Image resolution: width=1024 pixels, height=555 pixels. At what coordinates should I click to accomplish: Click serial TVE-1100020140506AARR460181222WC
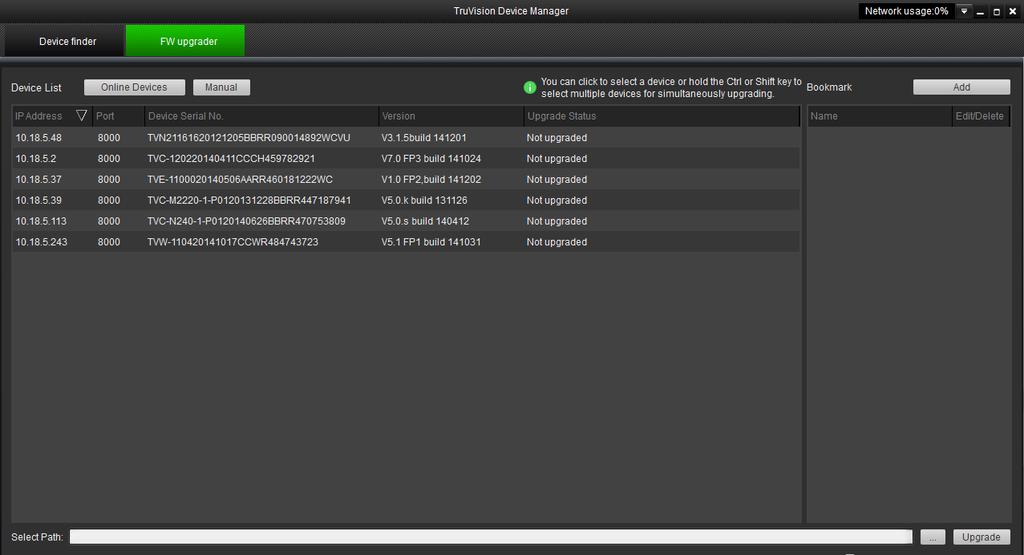(240, 180)
